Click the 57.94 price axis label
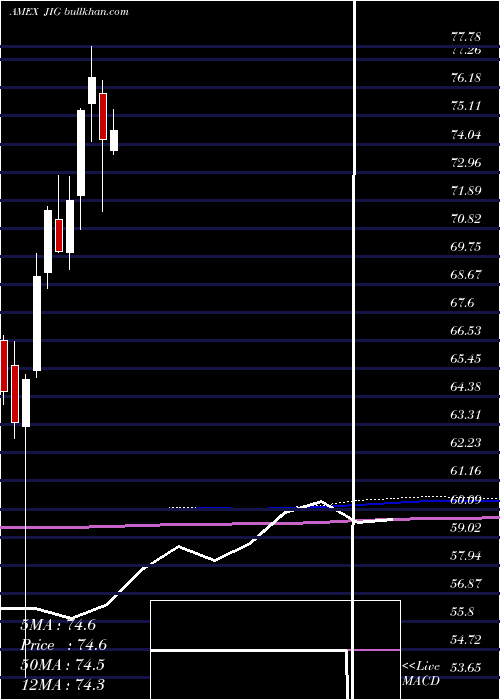The height and width of the screenshot is (700, 500). 467,556
